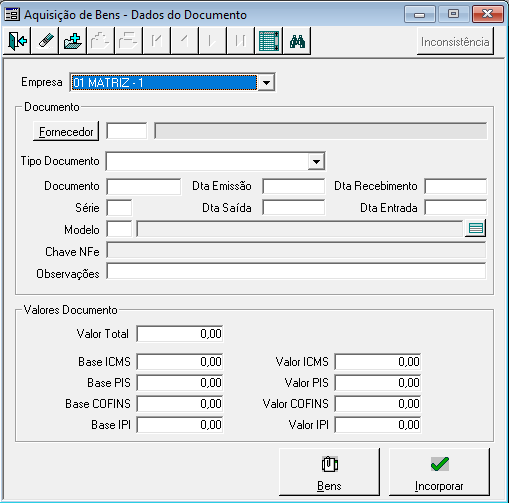Click the Bens button

click(x=329, y=472)
